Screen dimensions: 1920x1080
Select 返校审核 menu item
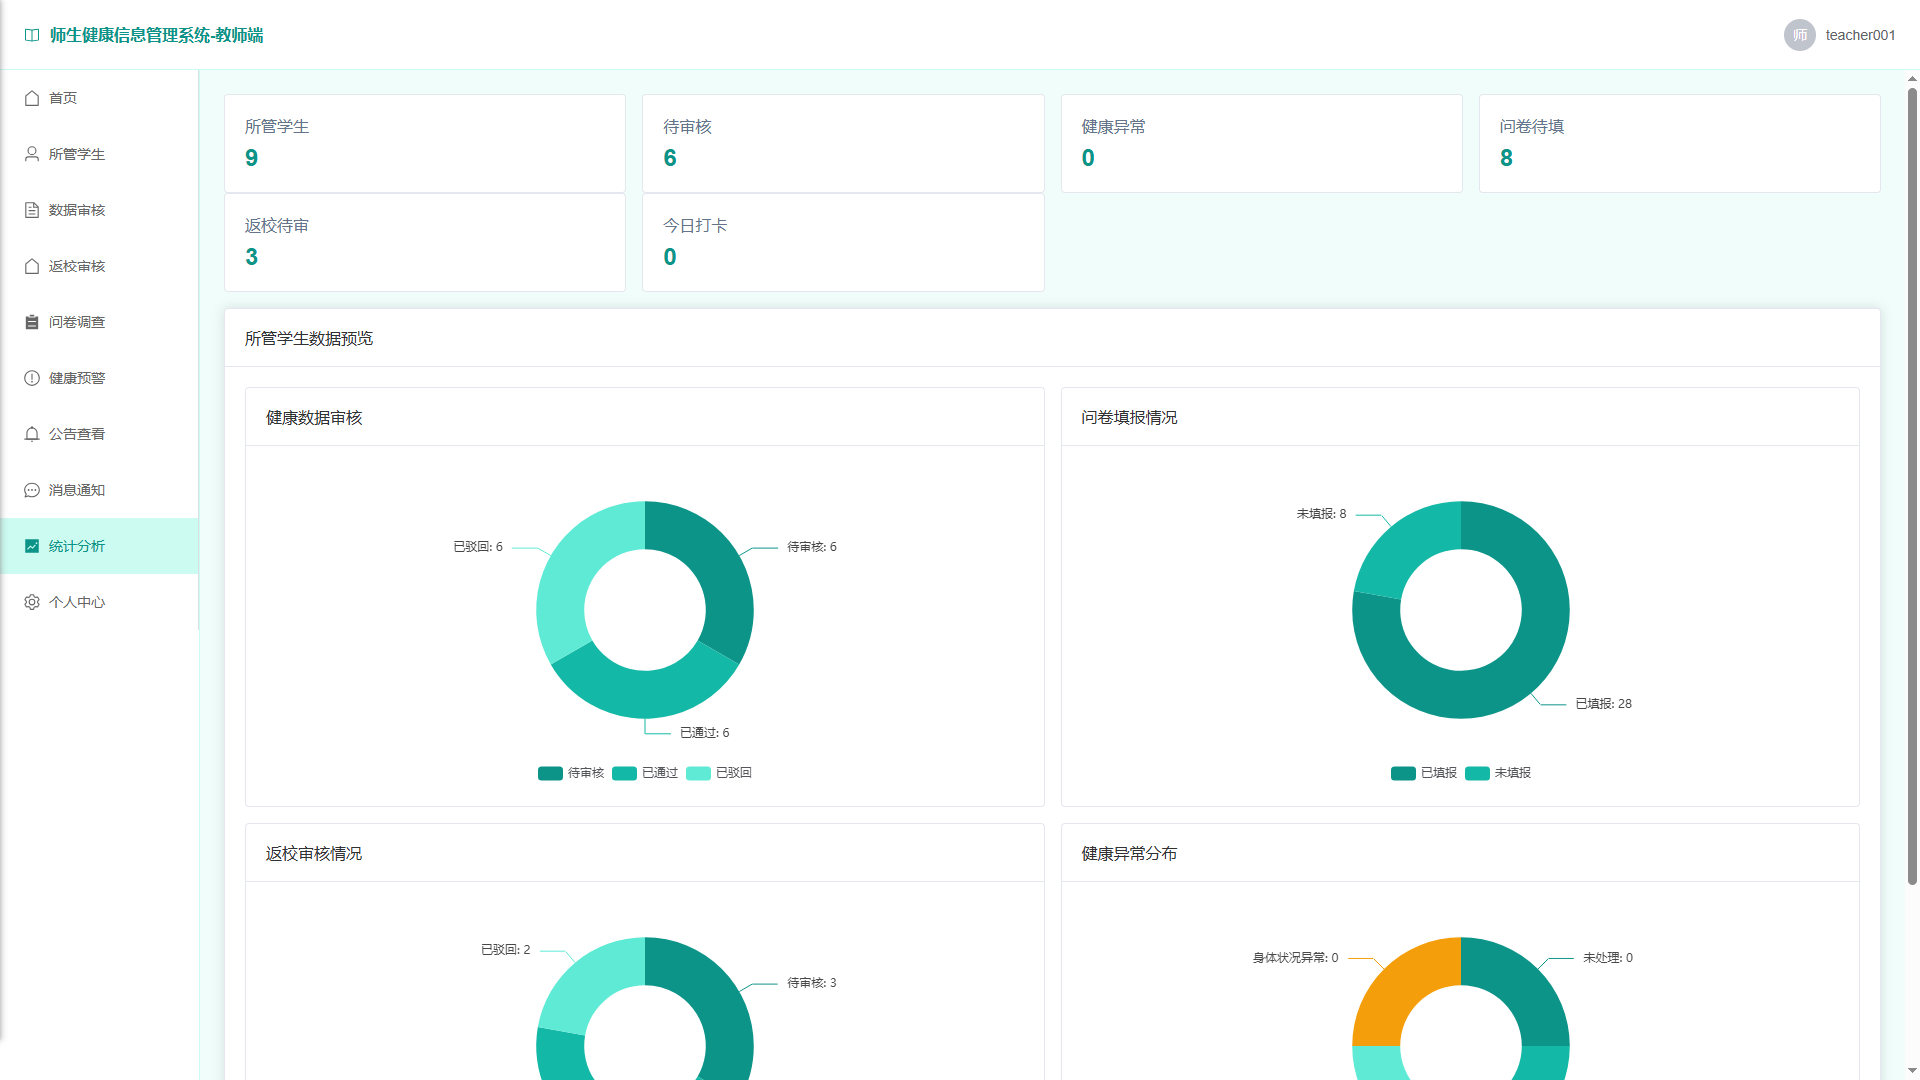tap(99, 266)
